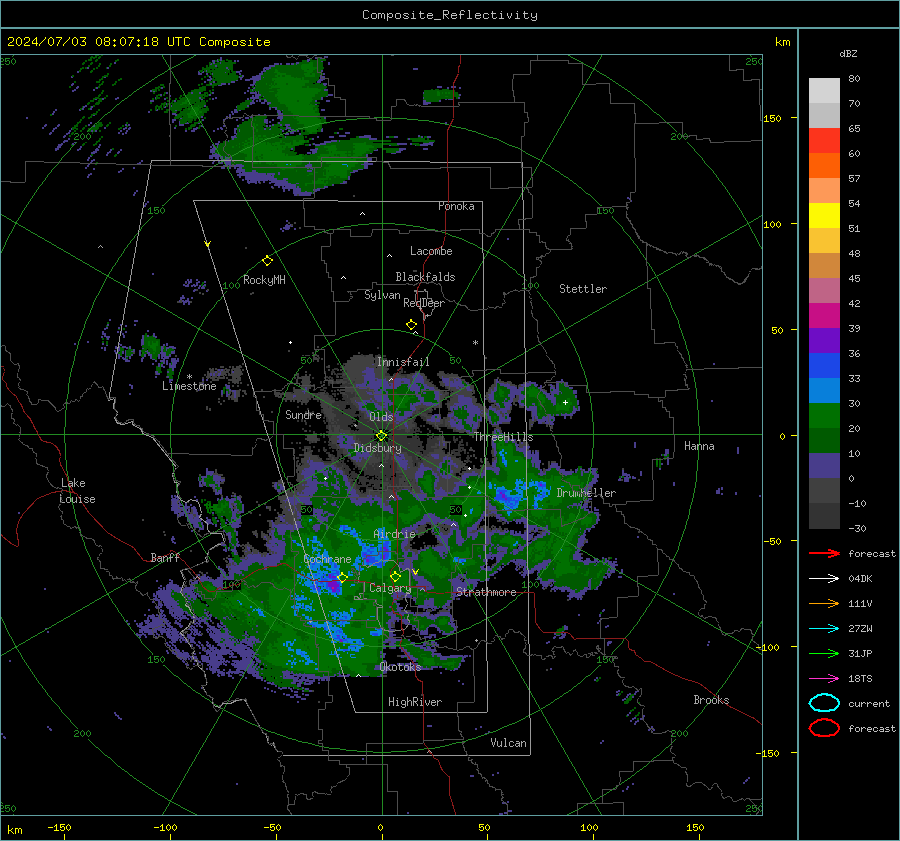
Task: Click the Limestone label
Action: 189,386
